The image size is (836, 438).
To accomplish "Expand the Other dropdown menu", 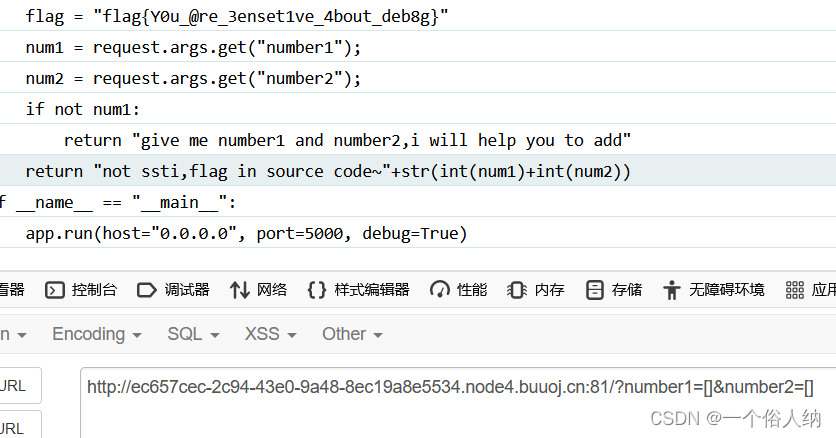I will (352, 334).
